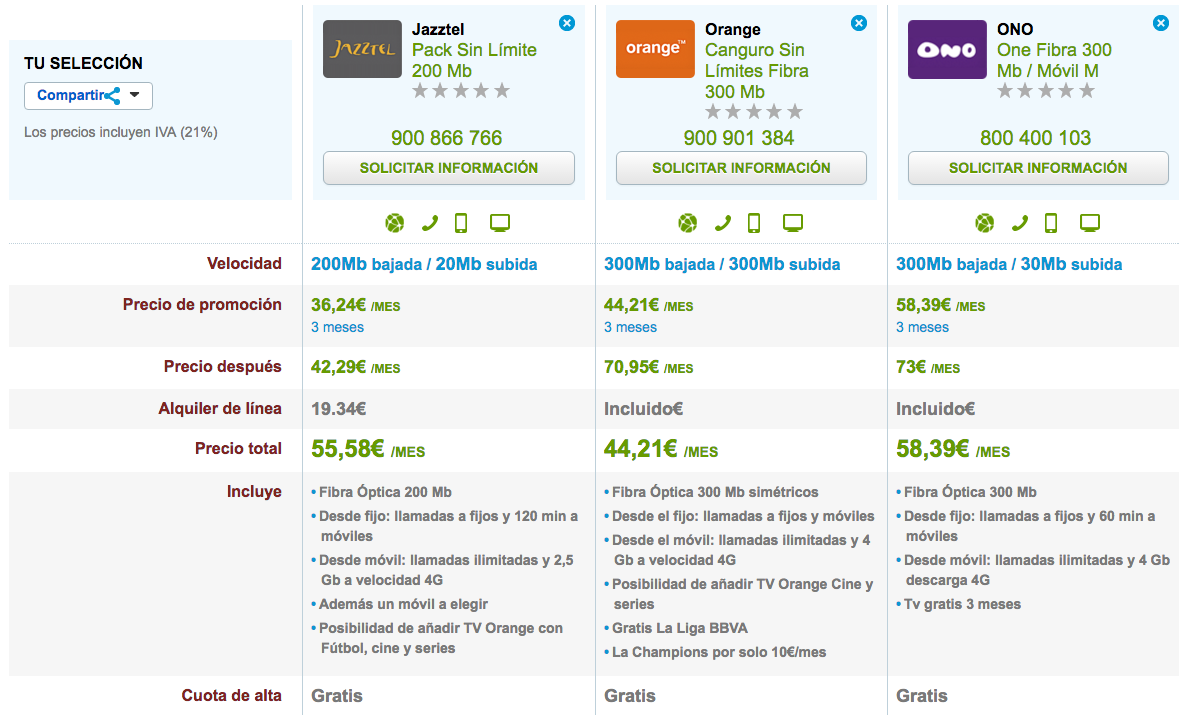The width and height of the screenshot is (1183, 715).
Task: Click '300Mb bajada / 30Mb subida' speed text
Action: [x=1009, y=265]
